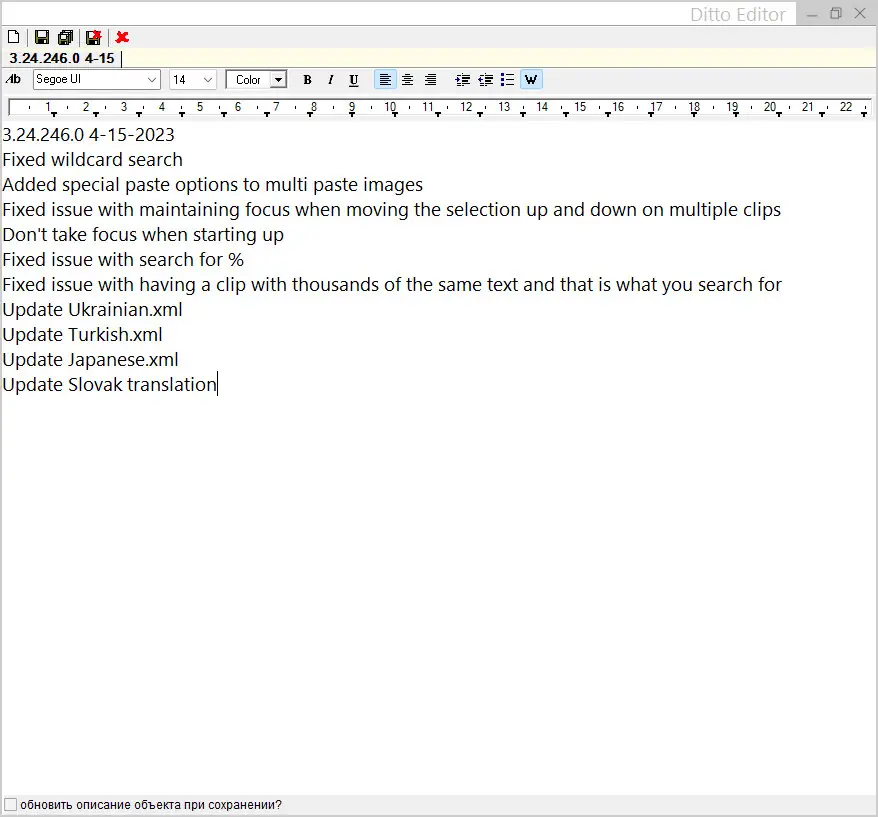
Task: Expand the Color dropdown arrow
Action: click(278, 80)
